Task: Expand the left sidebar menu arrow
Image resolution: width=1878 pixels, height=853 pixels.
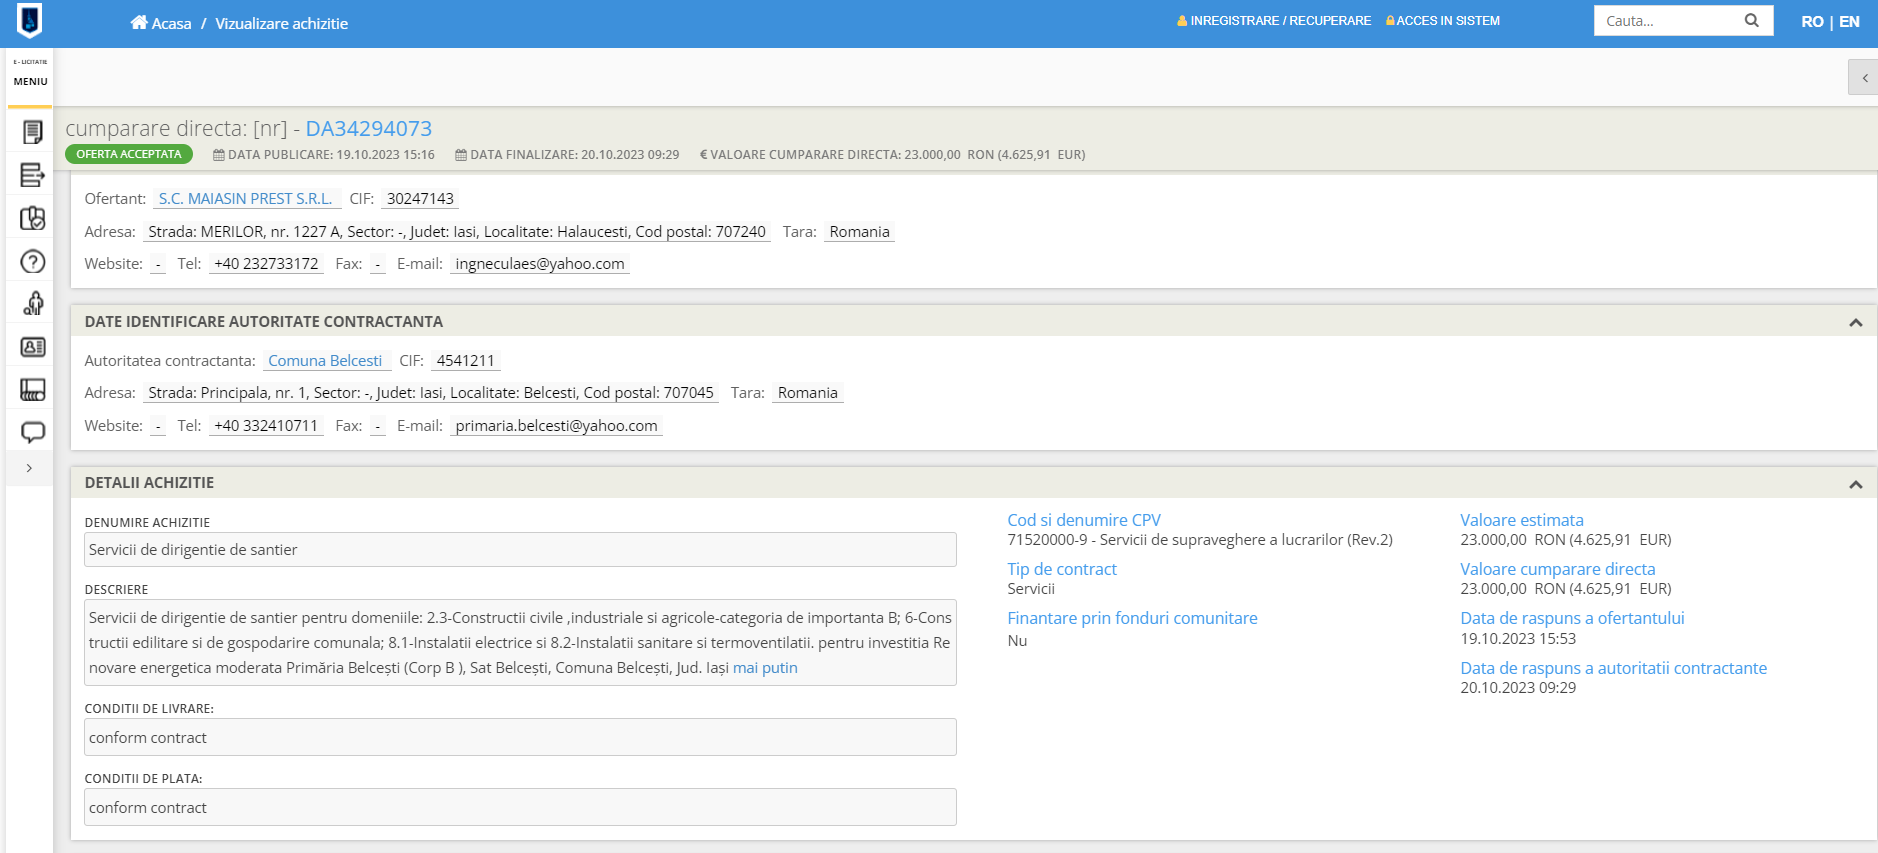Action: pos(29,468)
